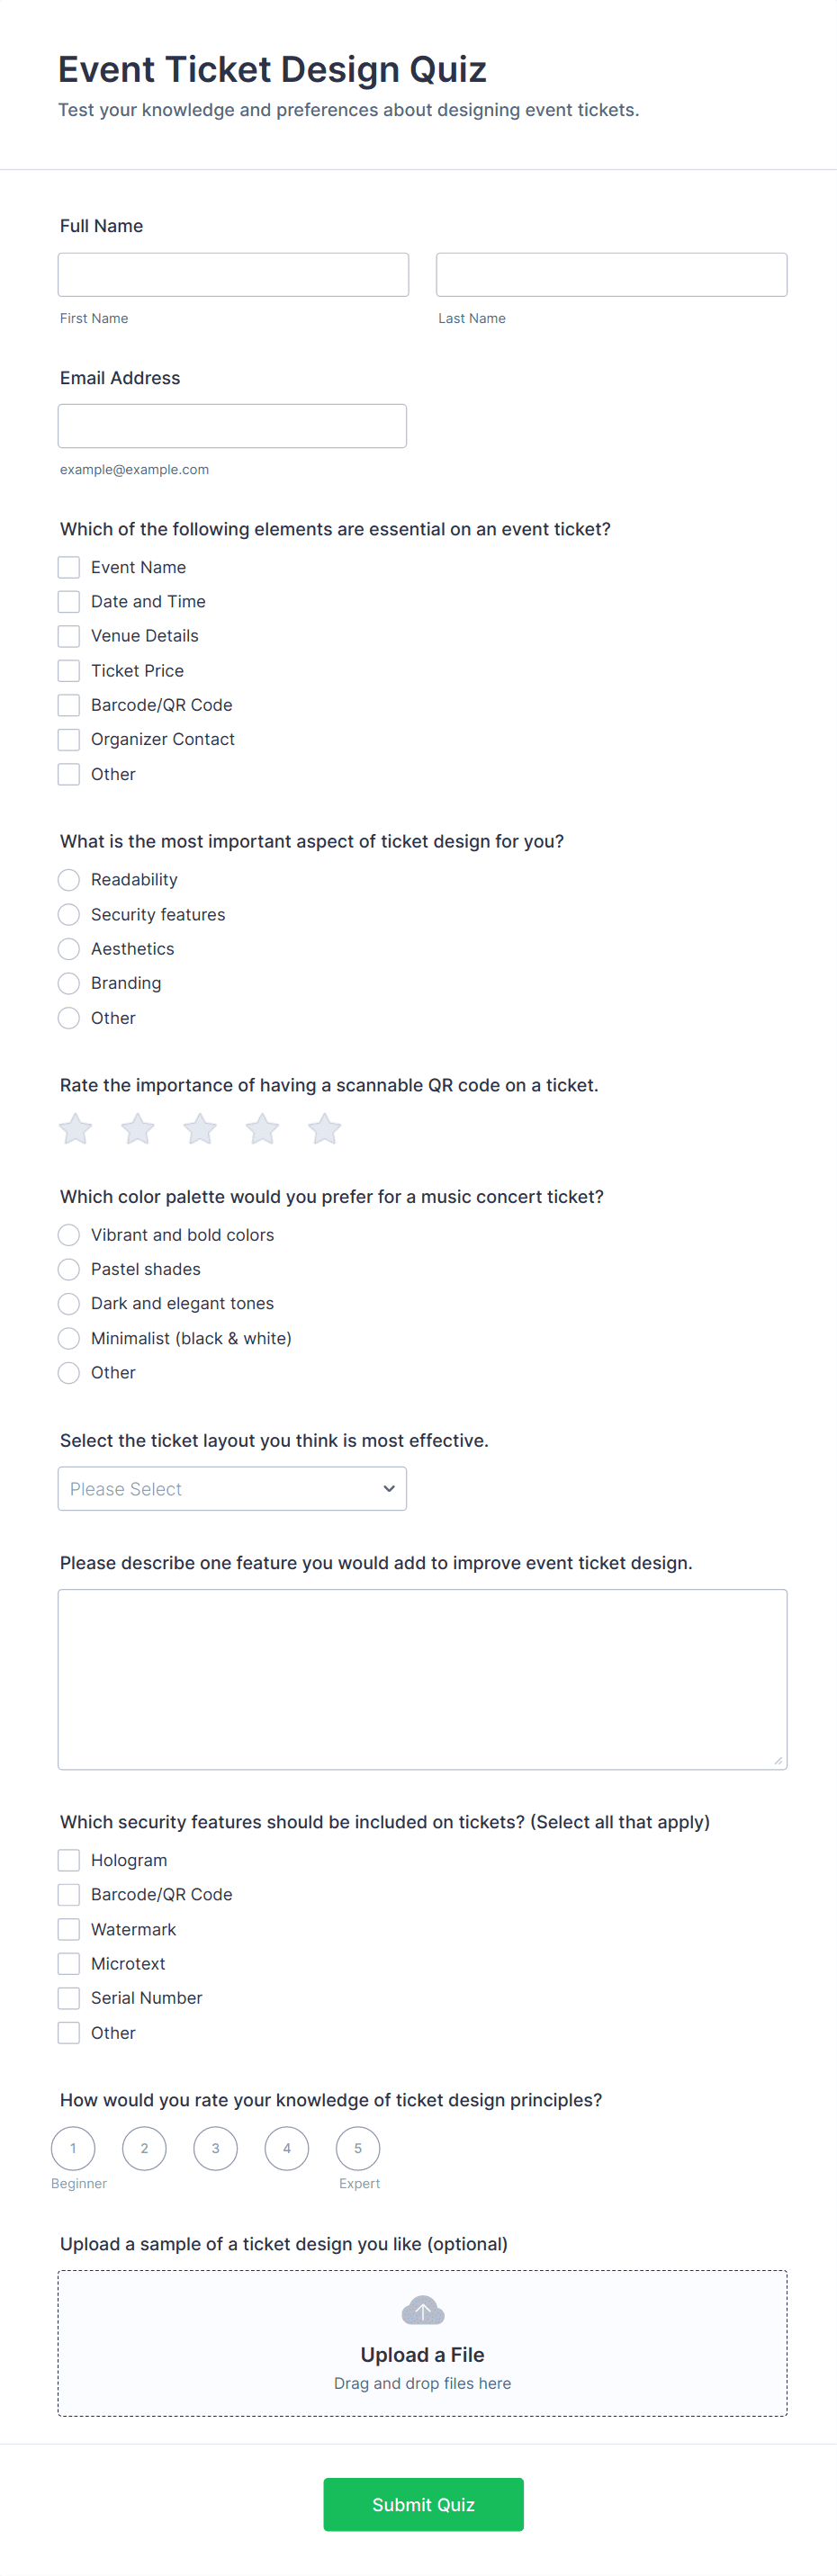Click the fourth rating star

coord(262,1129)
